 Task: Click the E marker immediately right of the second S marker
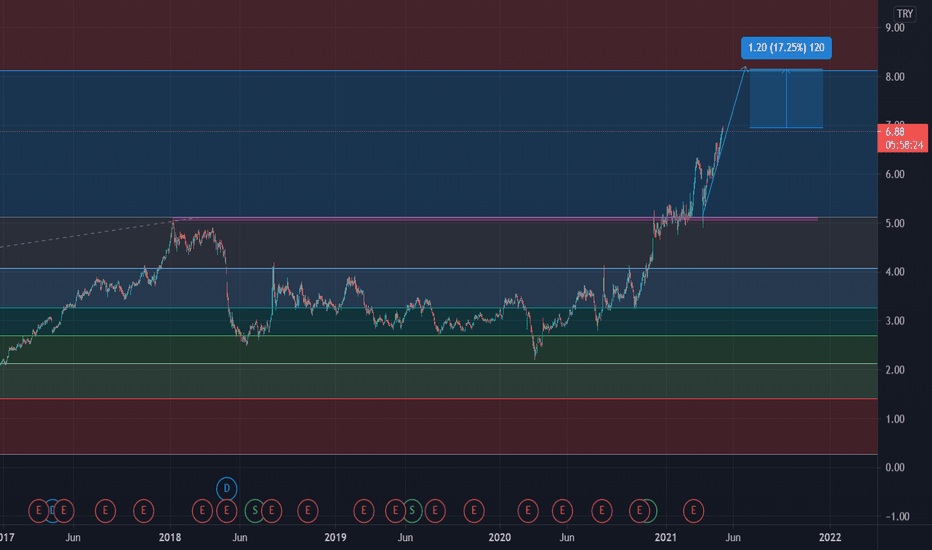click(434, 511)
